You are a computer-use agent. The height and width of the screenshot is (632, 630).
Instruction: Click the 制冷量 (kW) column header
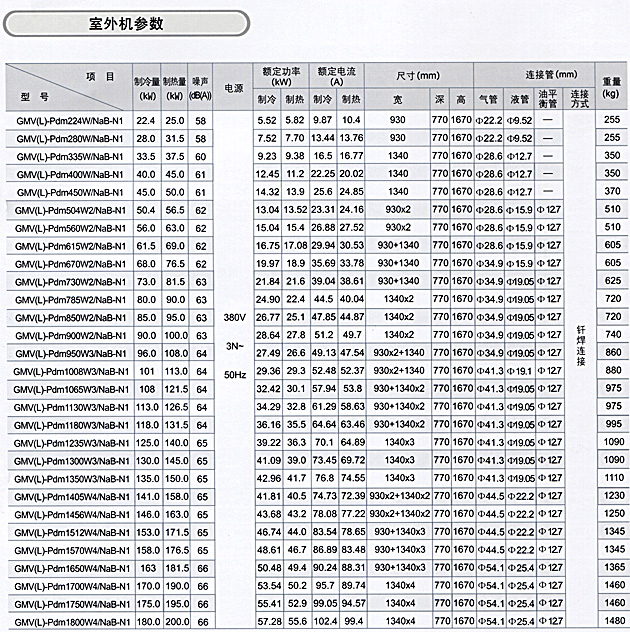click(x=147, y=88)
